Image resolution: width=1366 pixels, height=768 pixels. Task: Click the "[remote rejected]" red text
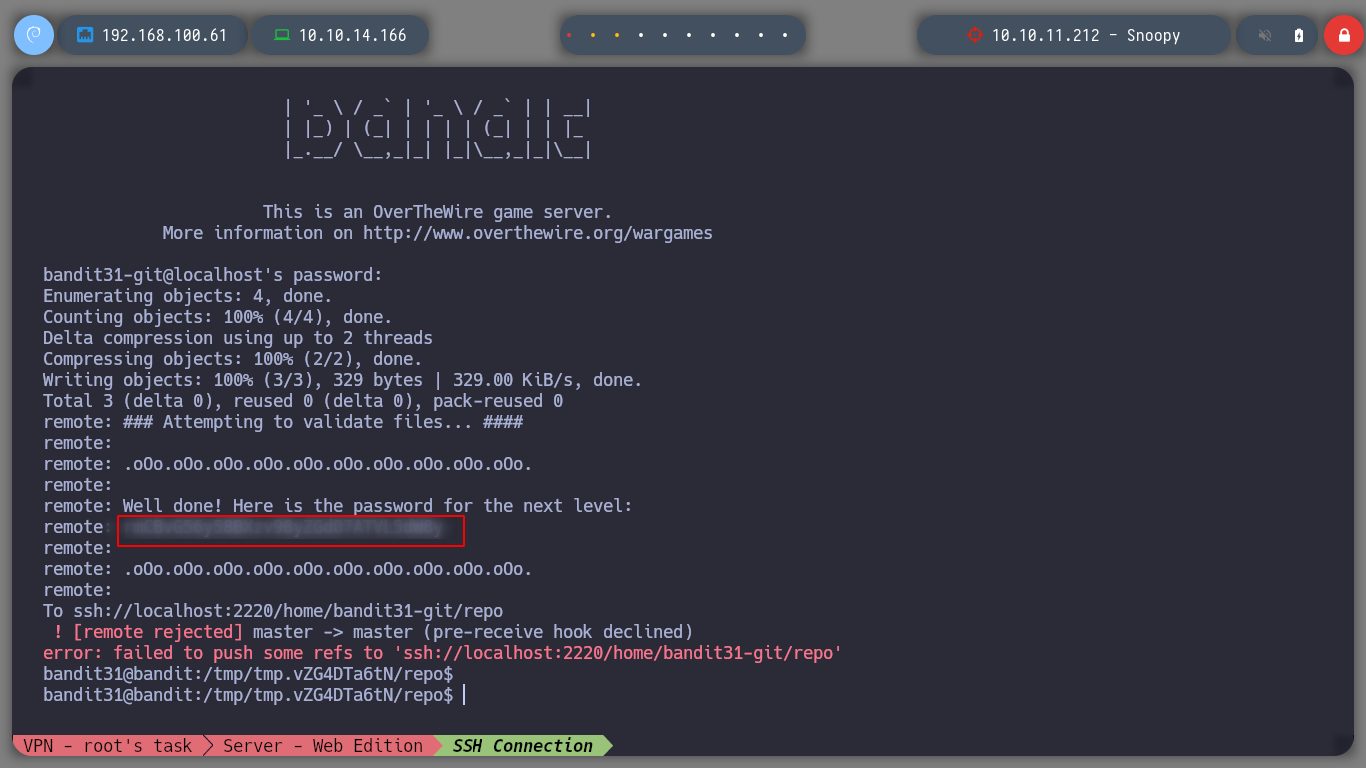[158, 632]
